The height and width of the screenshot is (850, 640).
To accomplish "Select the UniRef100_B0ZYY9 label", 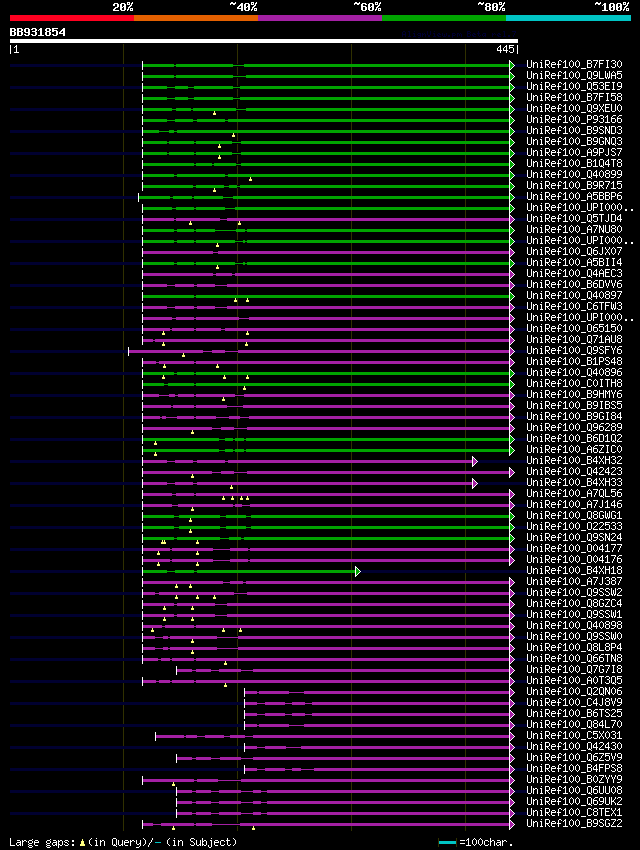I will coord(574,779).
